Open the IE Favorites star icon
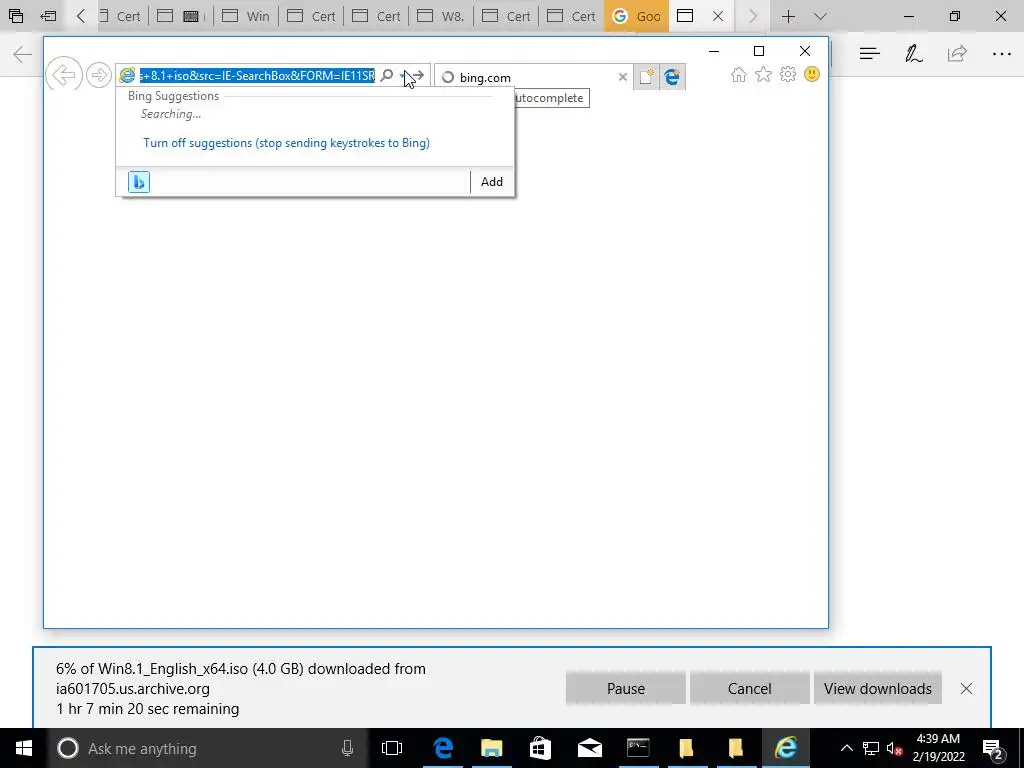The height and width of the screenshot is (768, 1024). pos(763,74)
